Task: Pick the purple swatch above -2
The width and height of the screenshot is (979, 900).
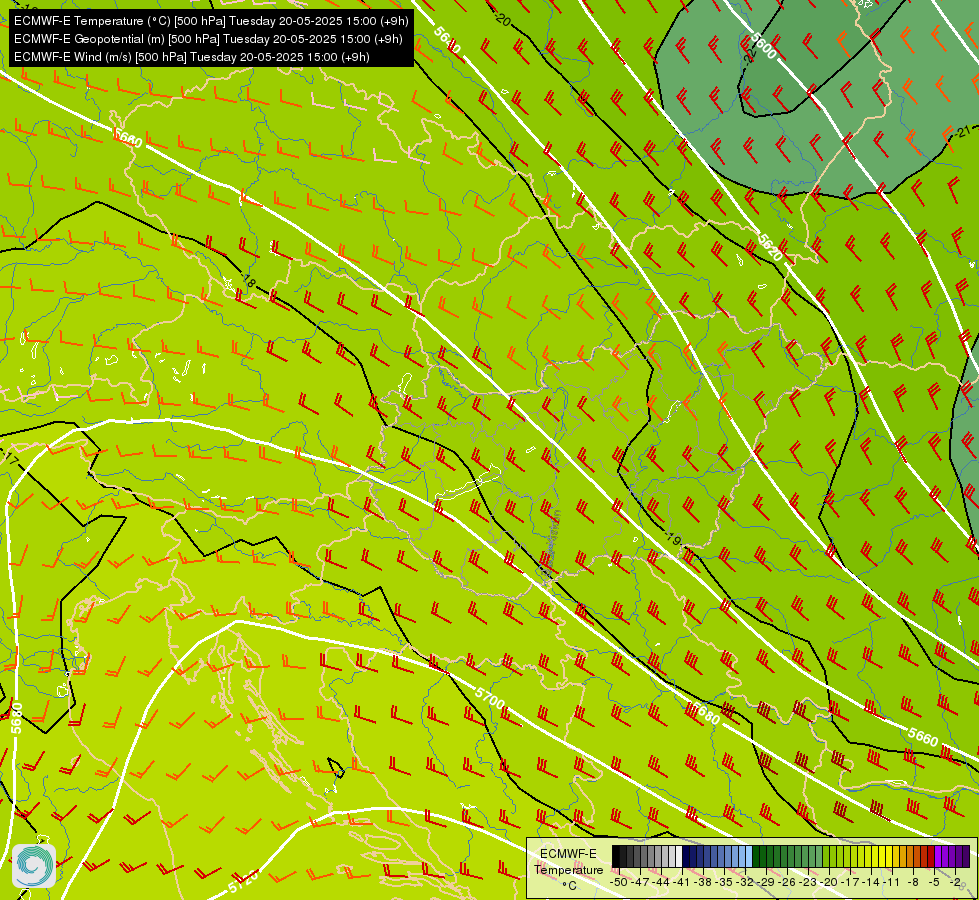Action: (953, 856)
